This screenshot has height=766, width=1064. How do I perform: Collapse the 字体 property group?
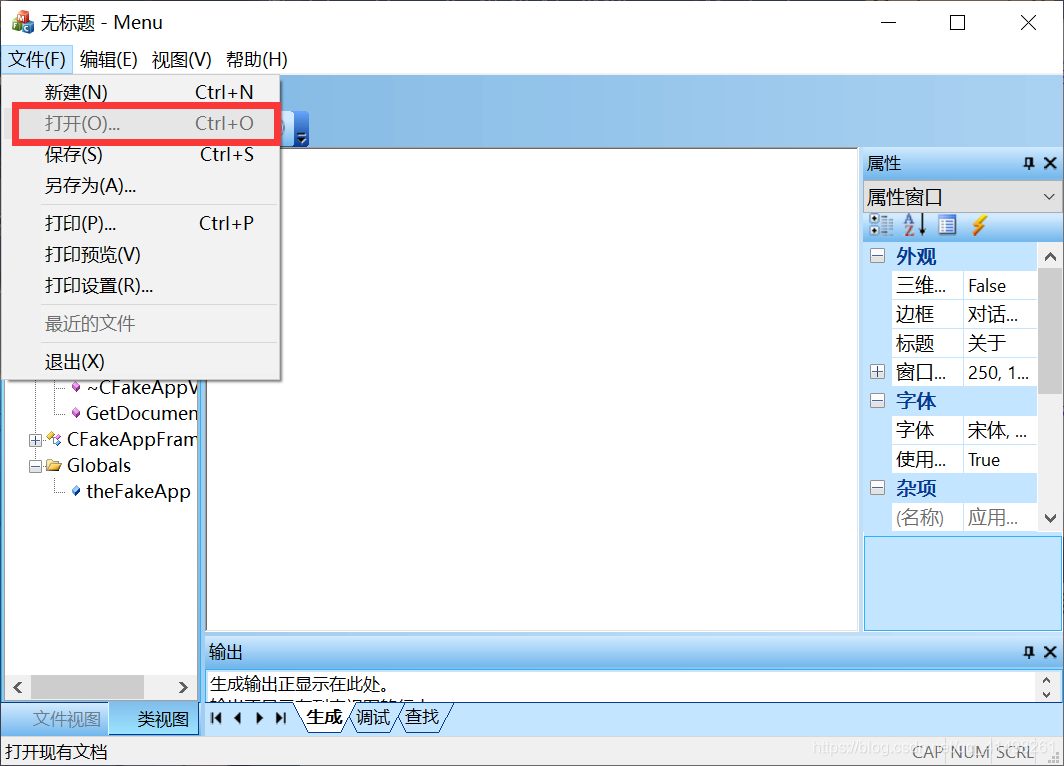pos(877,400)
